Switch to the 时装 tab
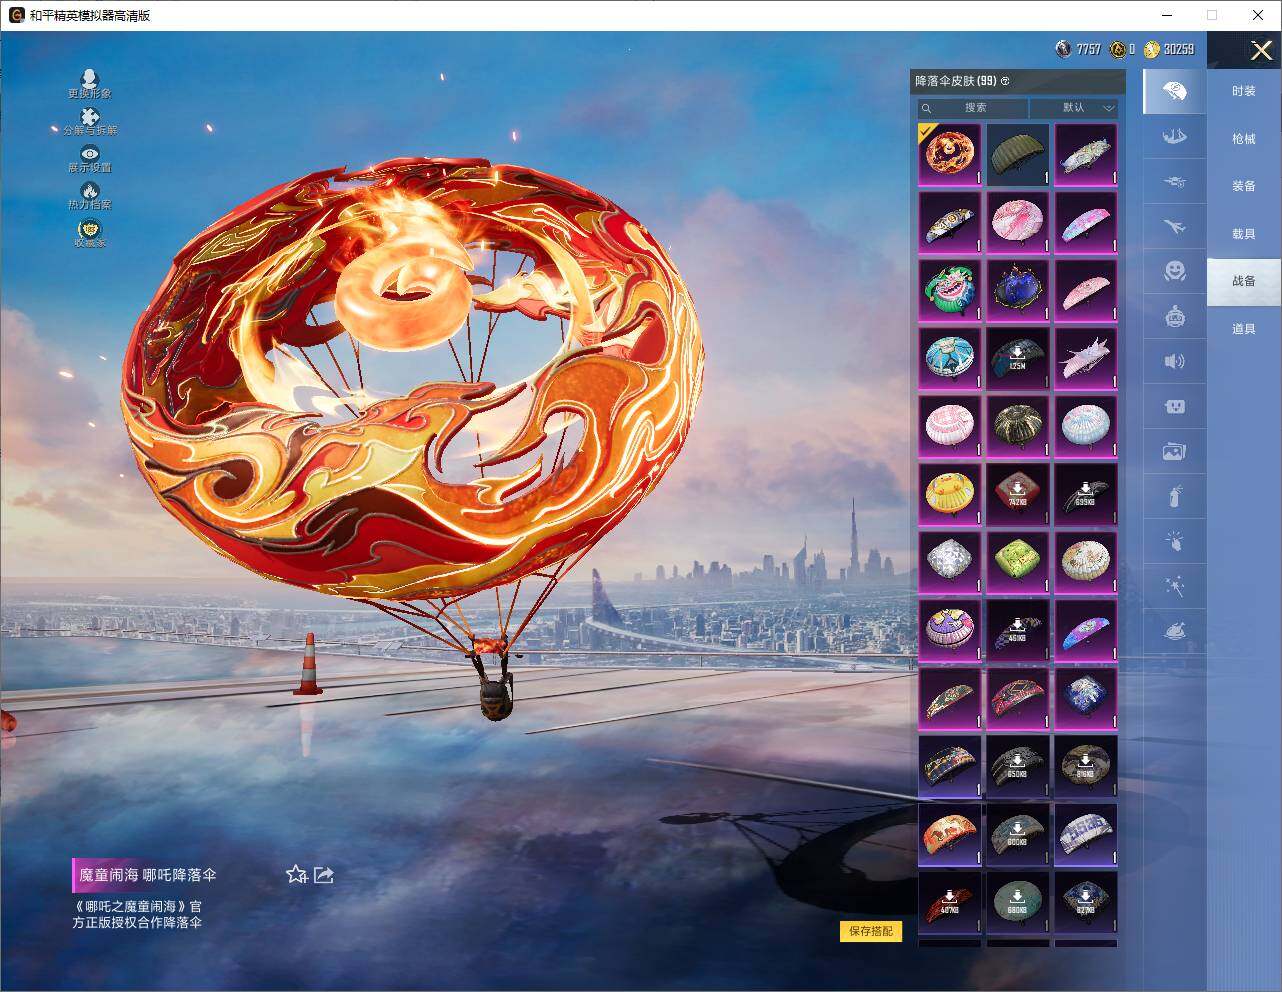The height and width of the screenshot is (992, 1282). (x=1244, y=91)
